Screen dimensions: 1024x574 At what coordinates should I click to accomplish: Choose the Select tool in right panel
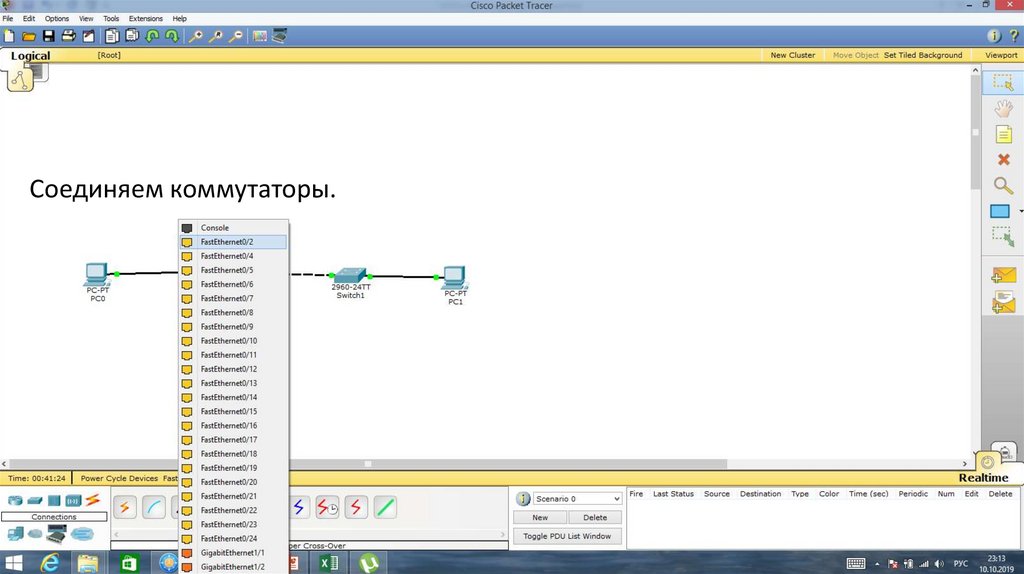(x=1002, y=82)
